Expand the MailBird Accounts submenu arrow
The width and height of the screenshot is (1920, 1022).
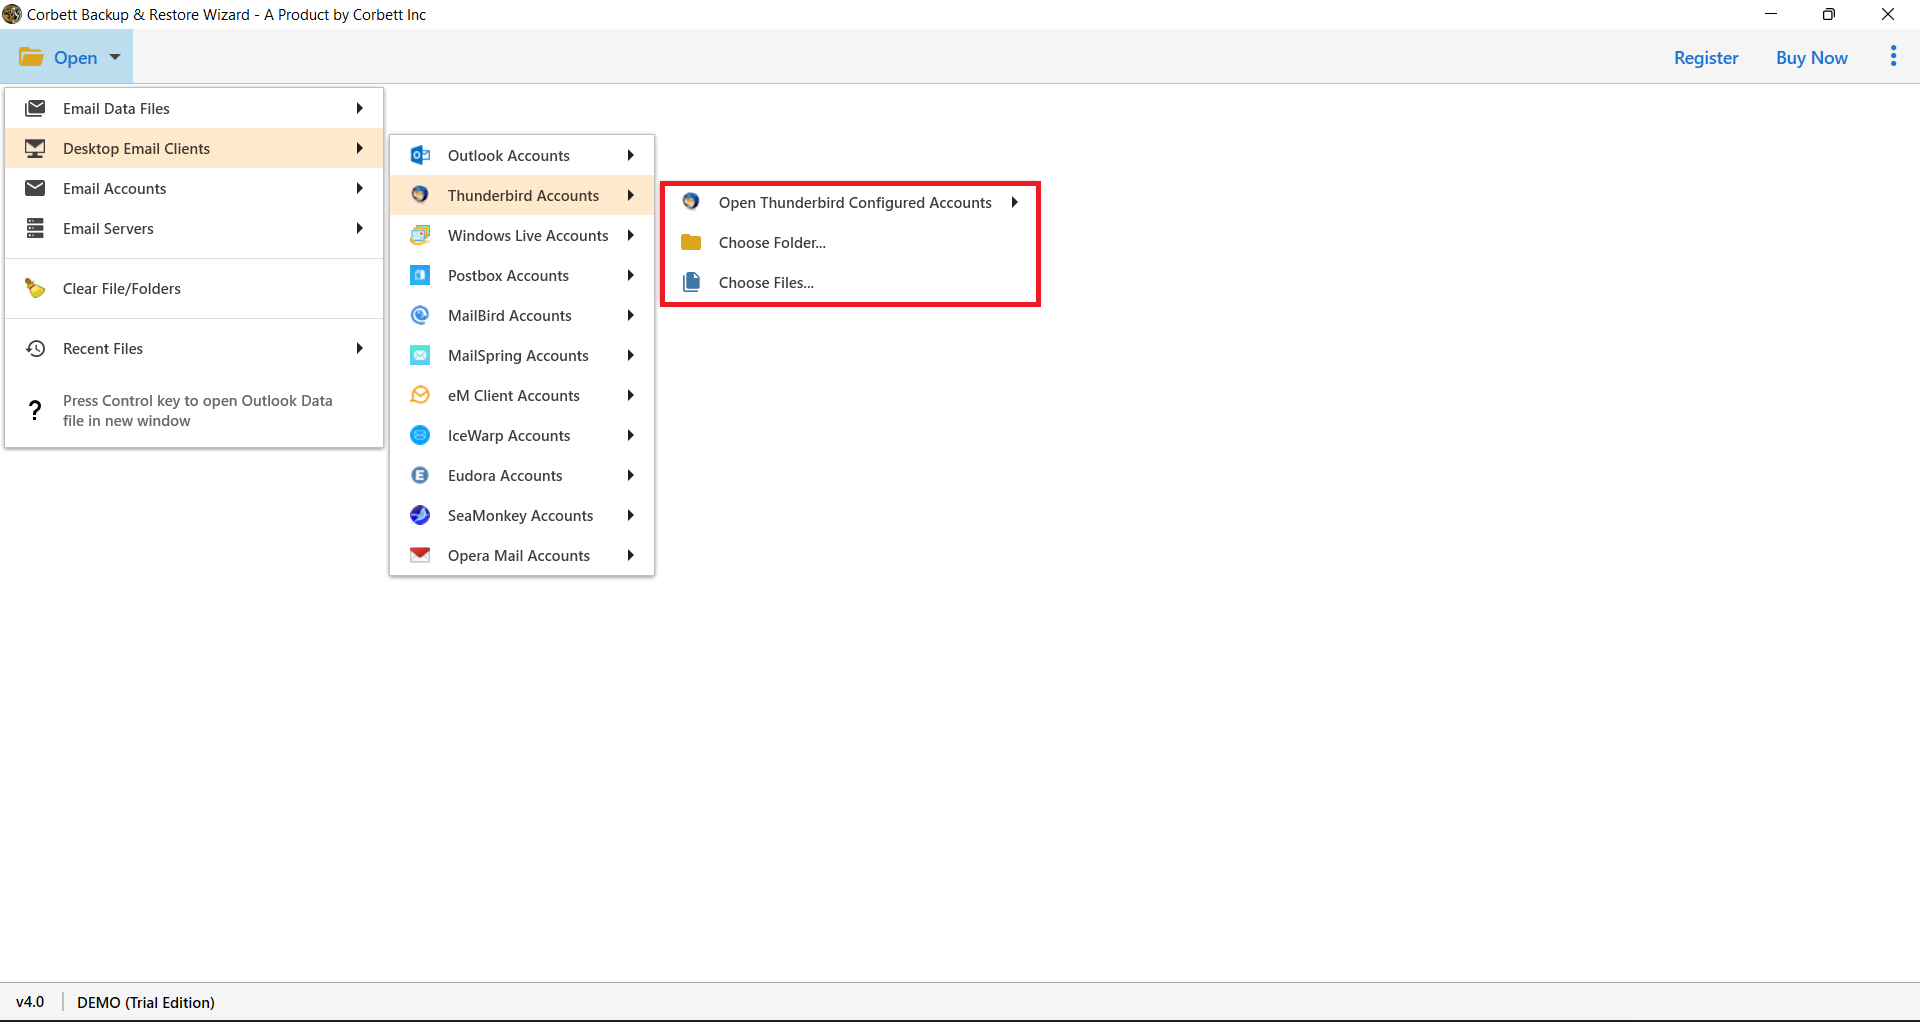click(630, 315)
